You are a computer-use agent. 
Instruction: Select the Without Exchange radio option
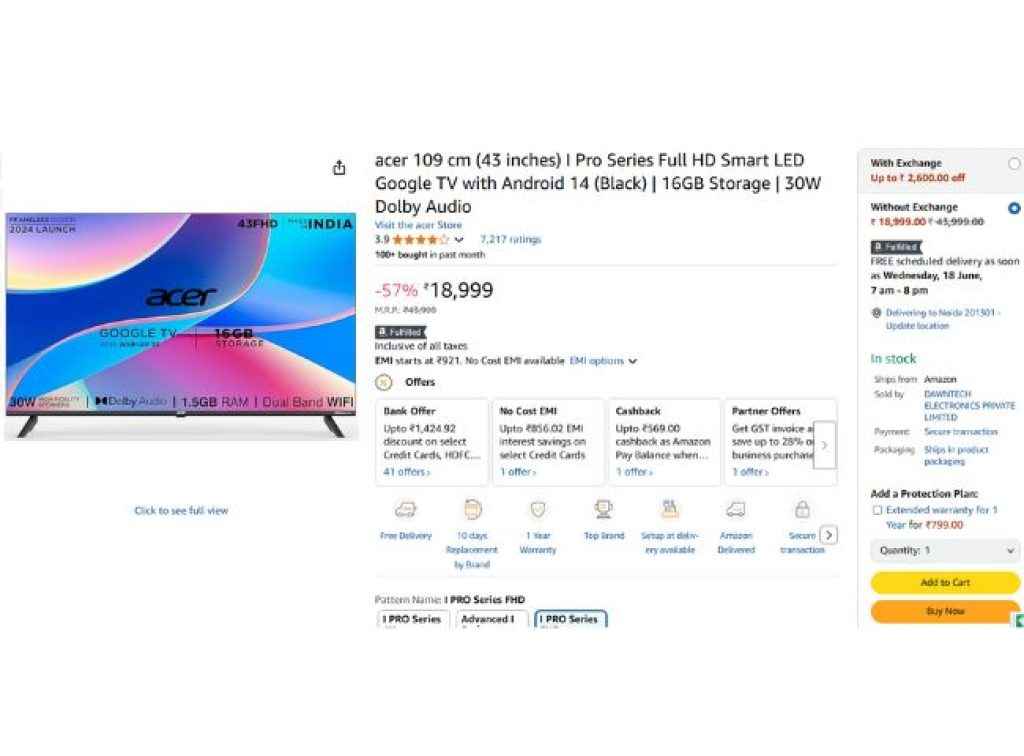[1014, 208]
